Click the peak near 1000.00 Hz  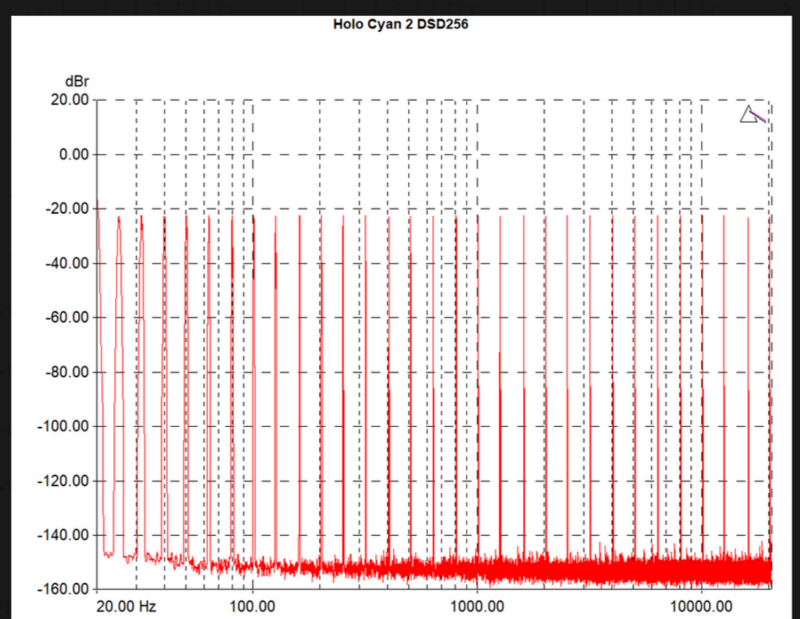coord(478,218)
